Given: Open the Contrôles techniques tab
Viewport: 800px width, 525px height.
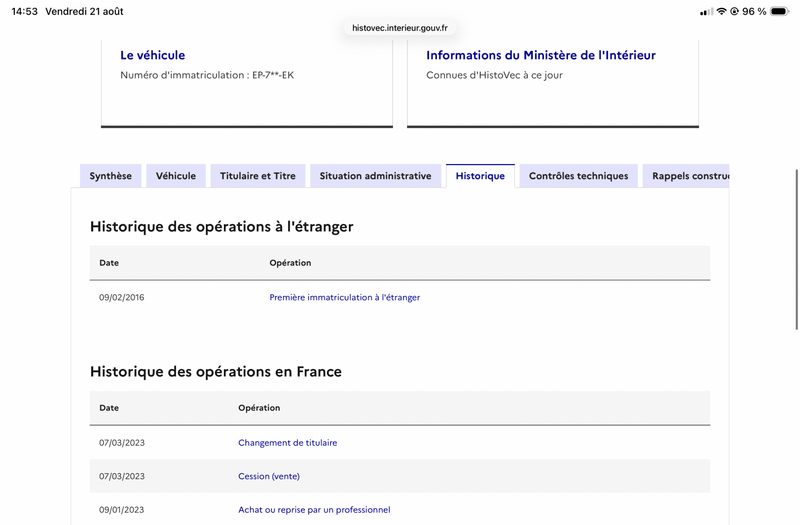Looking at the screenshot, I should tap(579, 176).
